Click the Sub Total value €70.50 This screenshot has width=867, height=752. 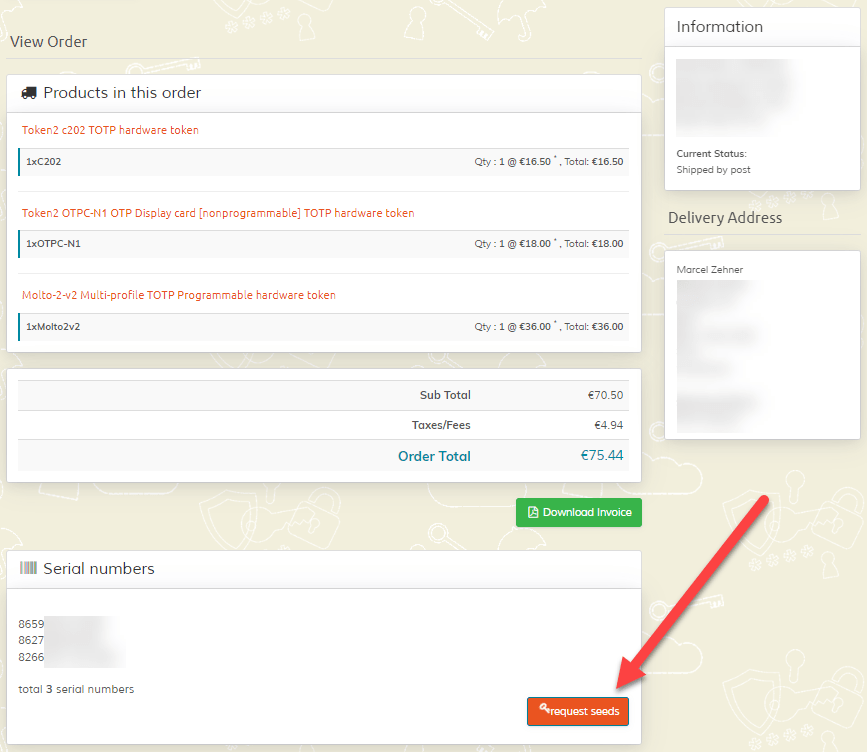click(x=605, y=395)
